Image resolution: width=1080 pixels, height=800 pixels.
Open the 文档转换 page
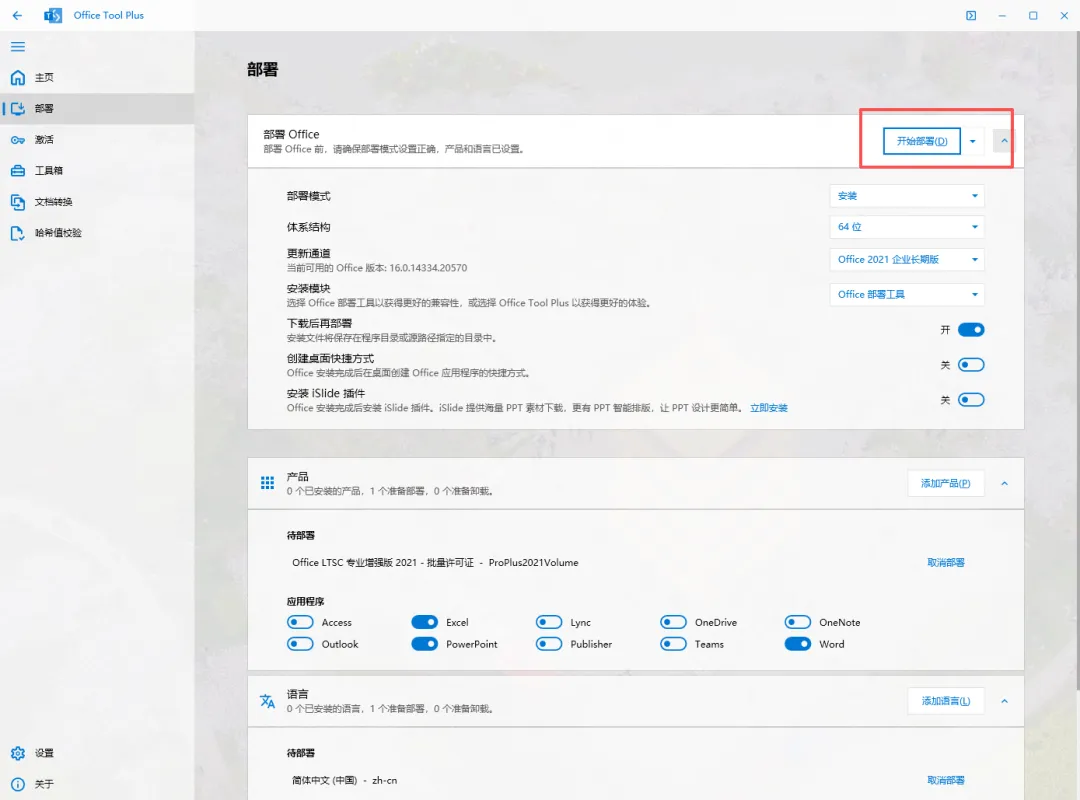[97, 202]
